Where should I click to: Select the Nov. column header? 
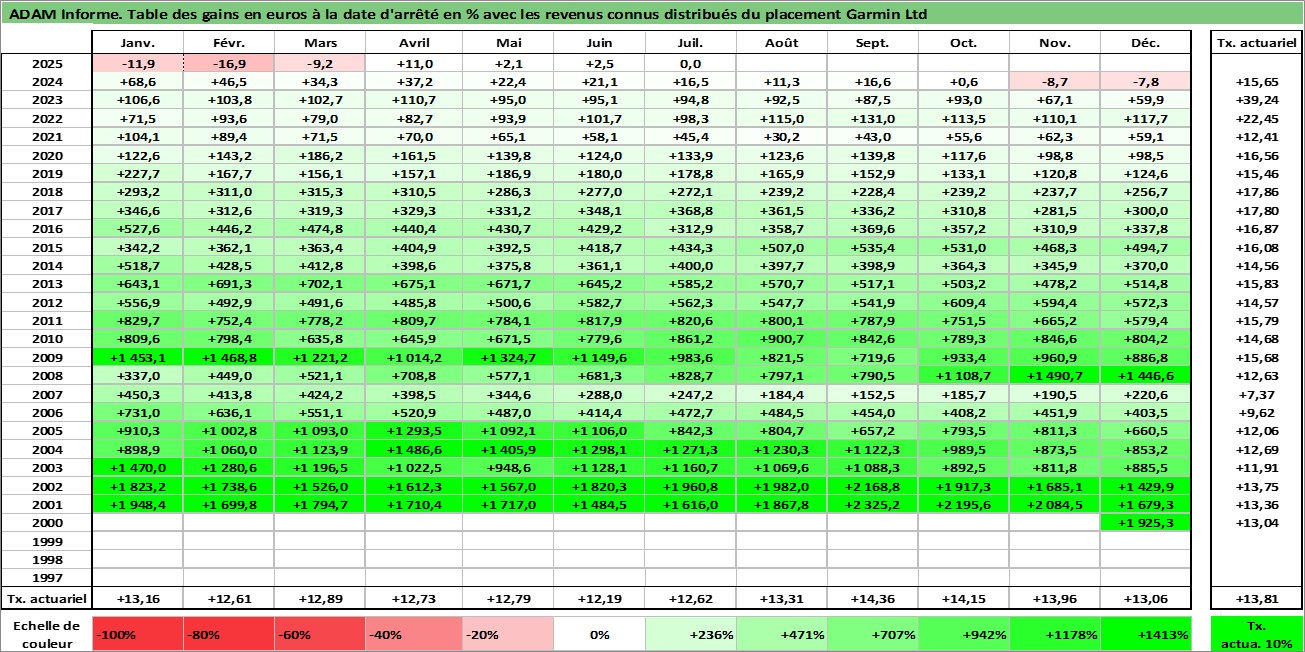coord(1055,43)
